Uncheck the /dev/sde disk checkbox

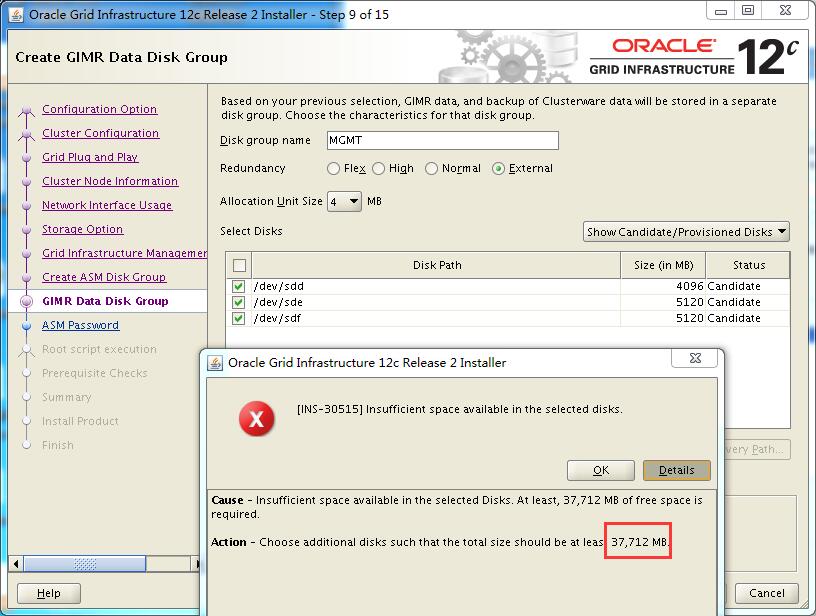point(240,302)
